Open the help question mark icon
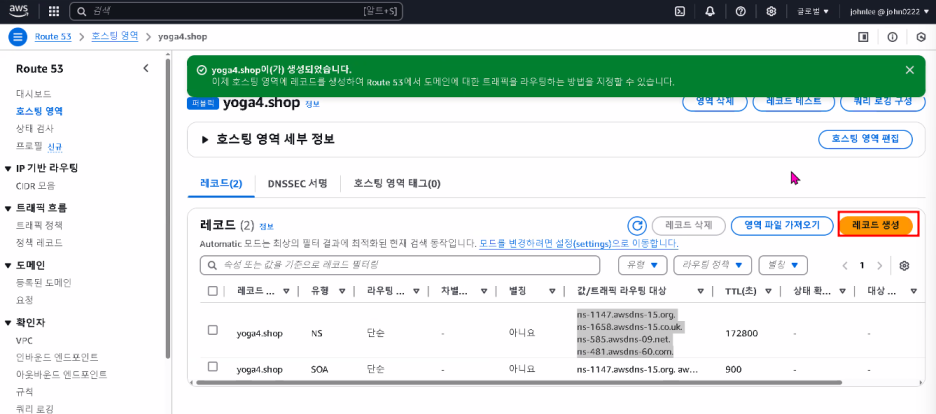 click(741, 11)
